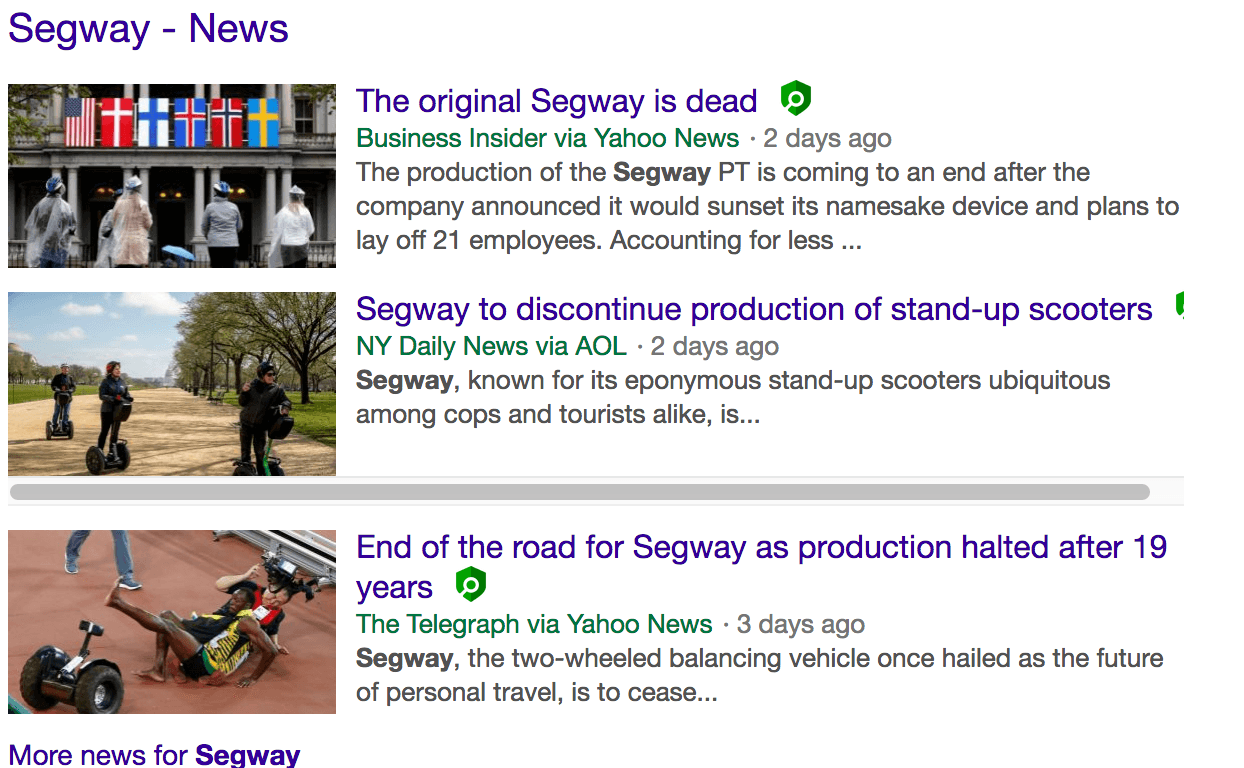
Task: Click the thumbnail of the sprinter falling over
Action: pyautogui.click(x=172, y=622)
